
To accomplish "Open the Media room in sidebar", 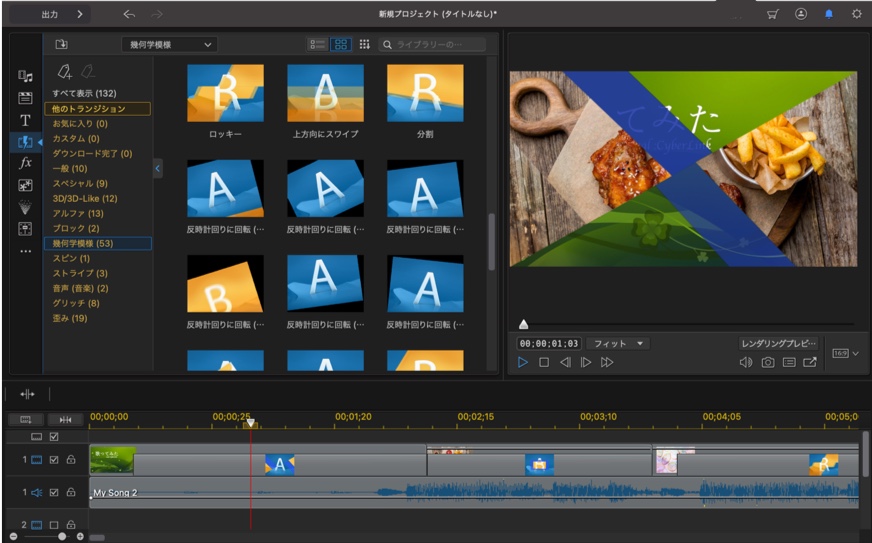I will 26,76.
